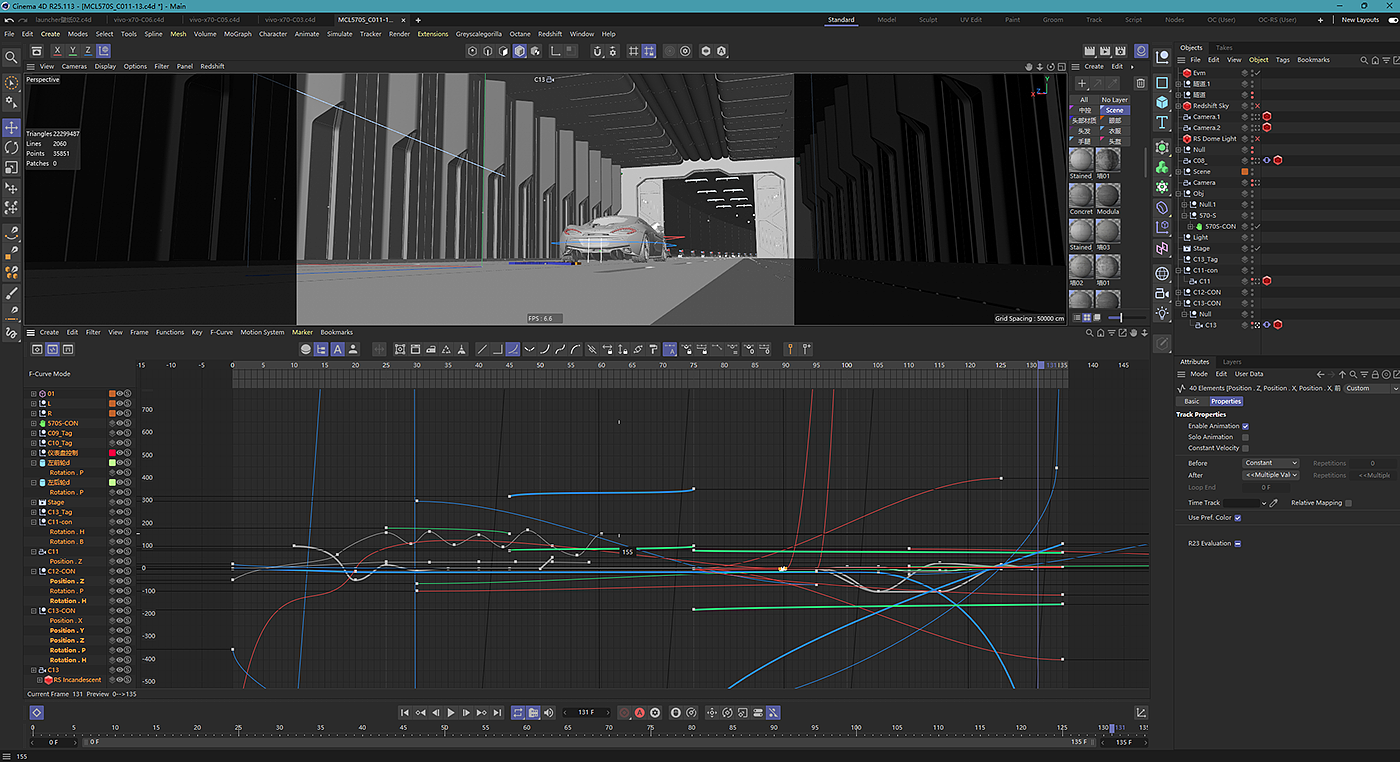Add a Text spline object from palette
This screenshot has width=1400, height=762.
(x=1162, y=122)
